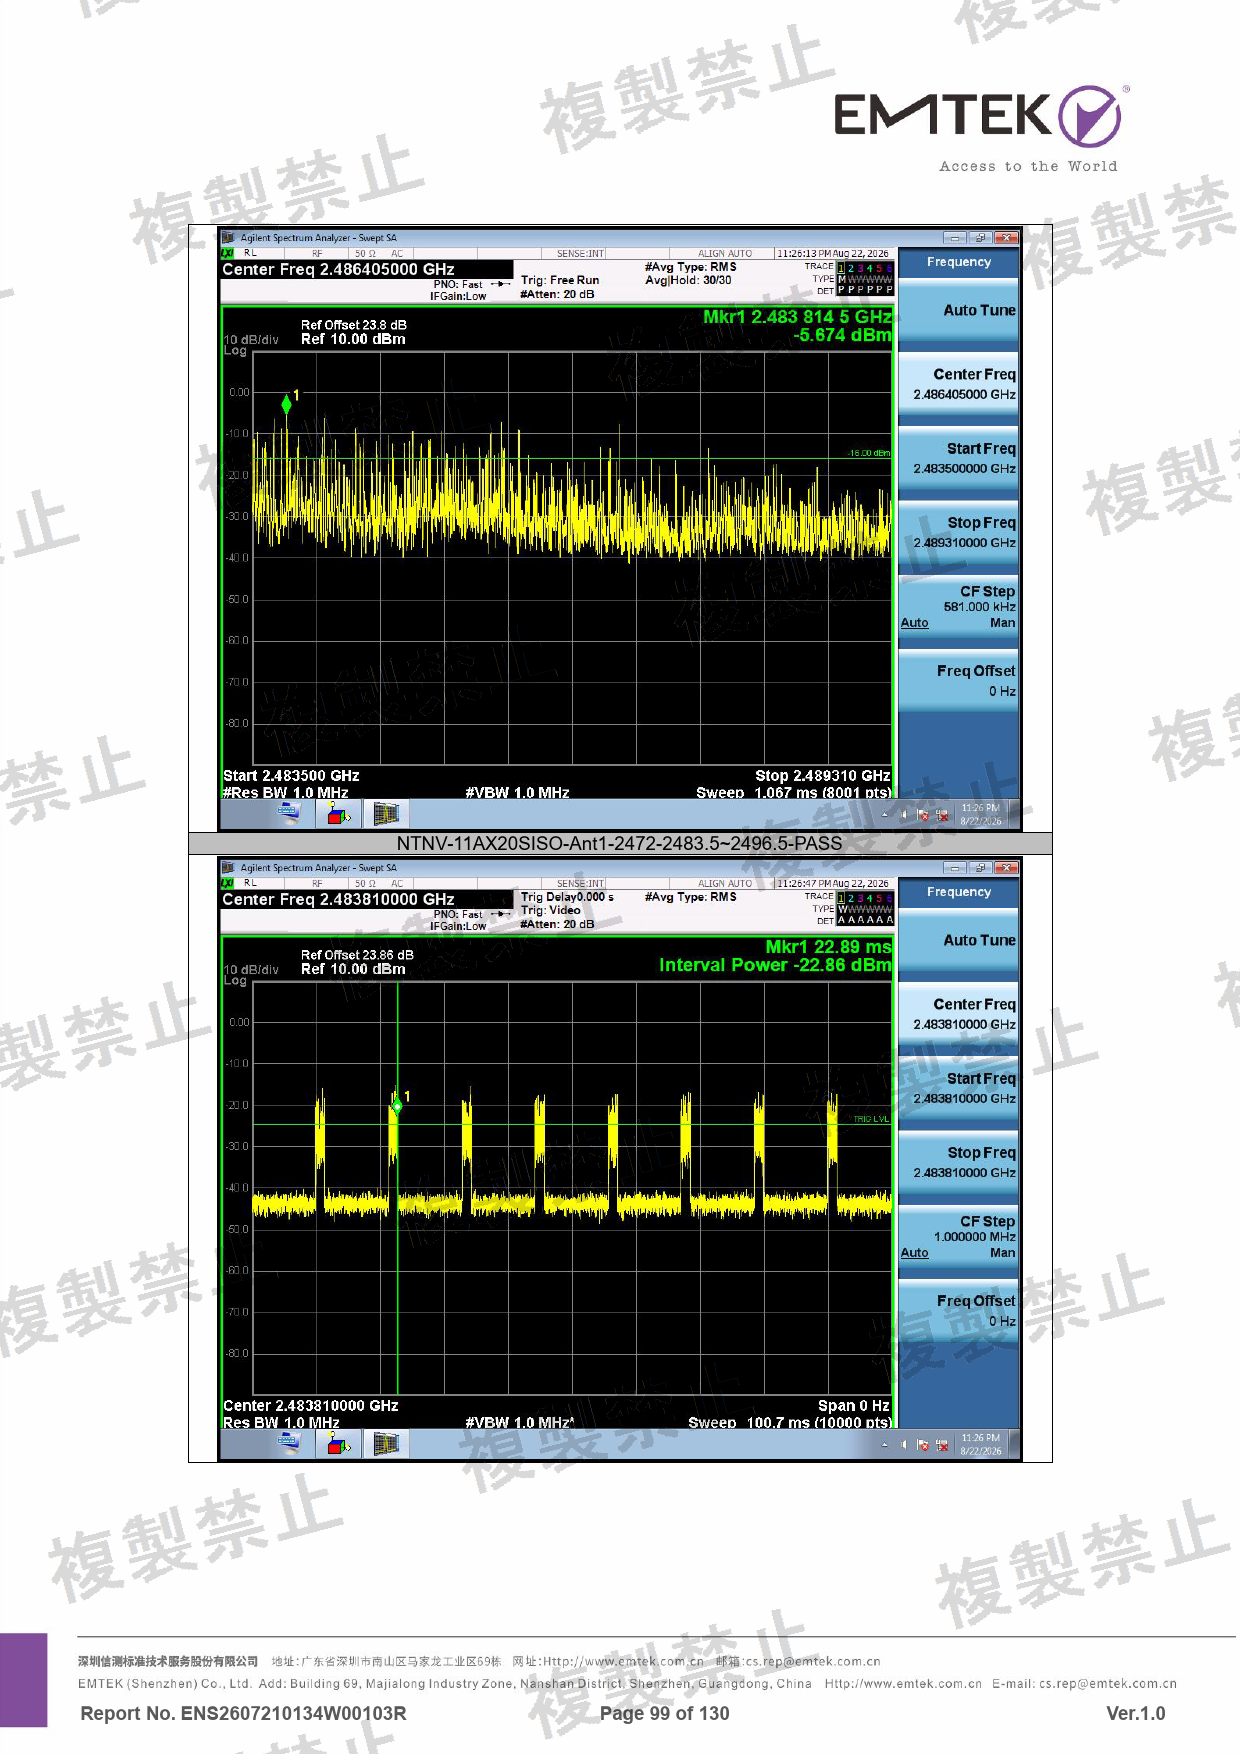Expand hidden tray icons arrow in the Sweep 1.067 ms window
1240x1754 pixels.
pyautogui.click(x=884, y=815)
